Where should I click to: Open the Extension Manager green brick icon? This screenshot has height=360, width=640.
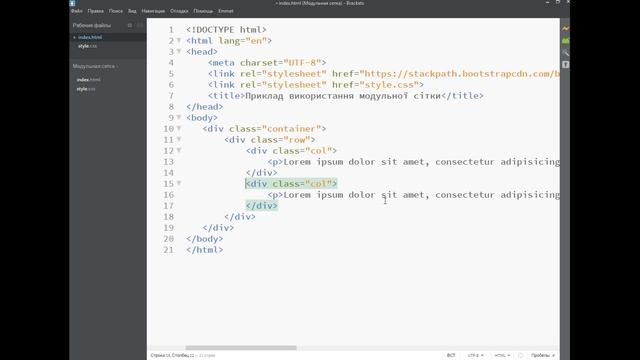(x=565, y=41)
